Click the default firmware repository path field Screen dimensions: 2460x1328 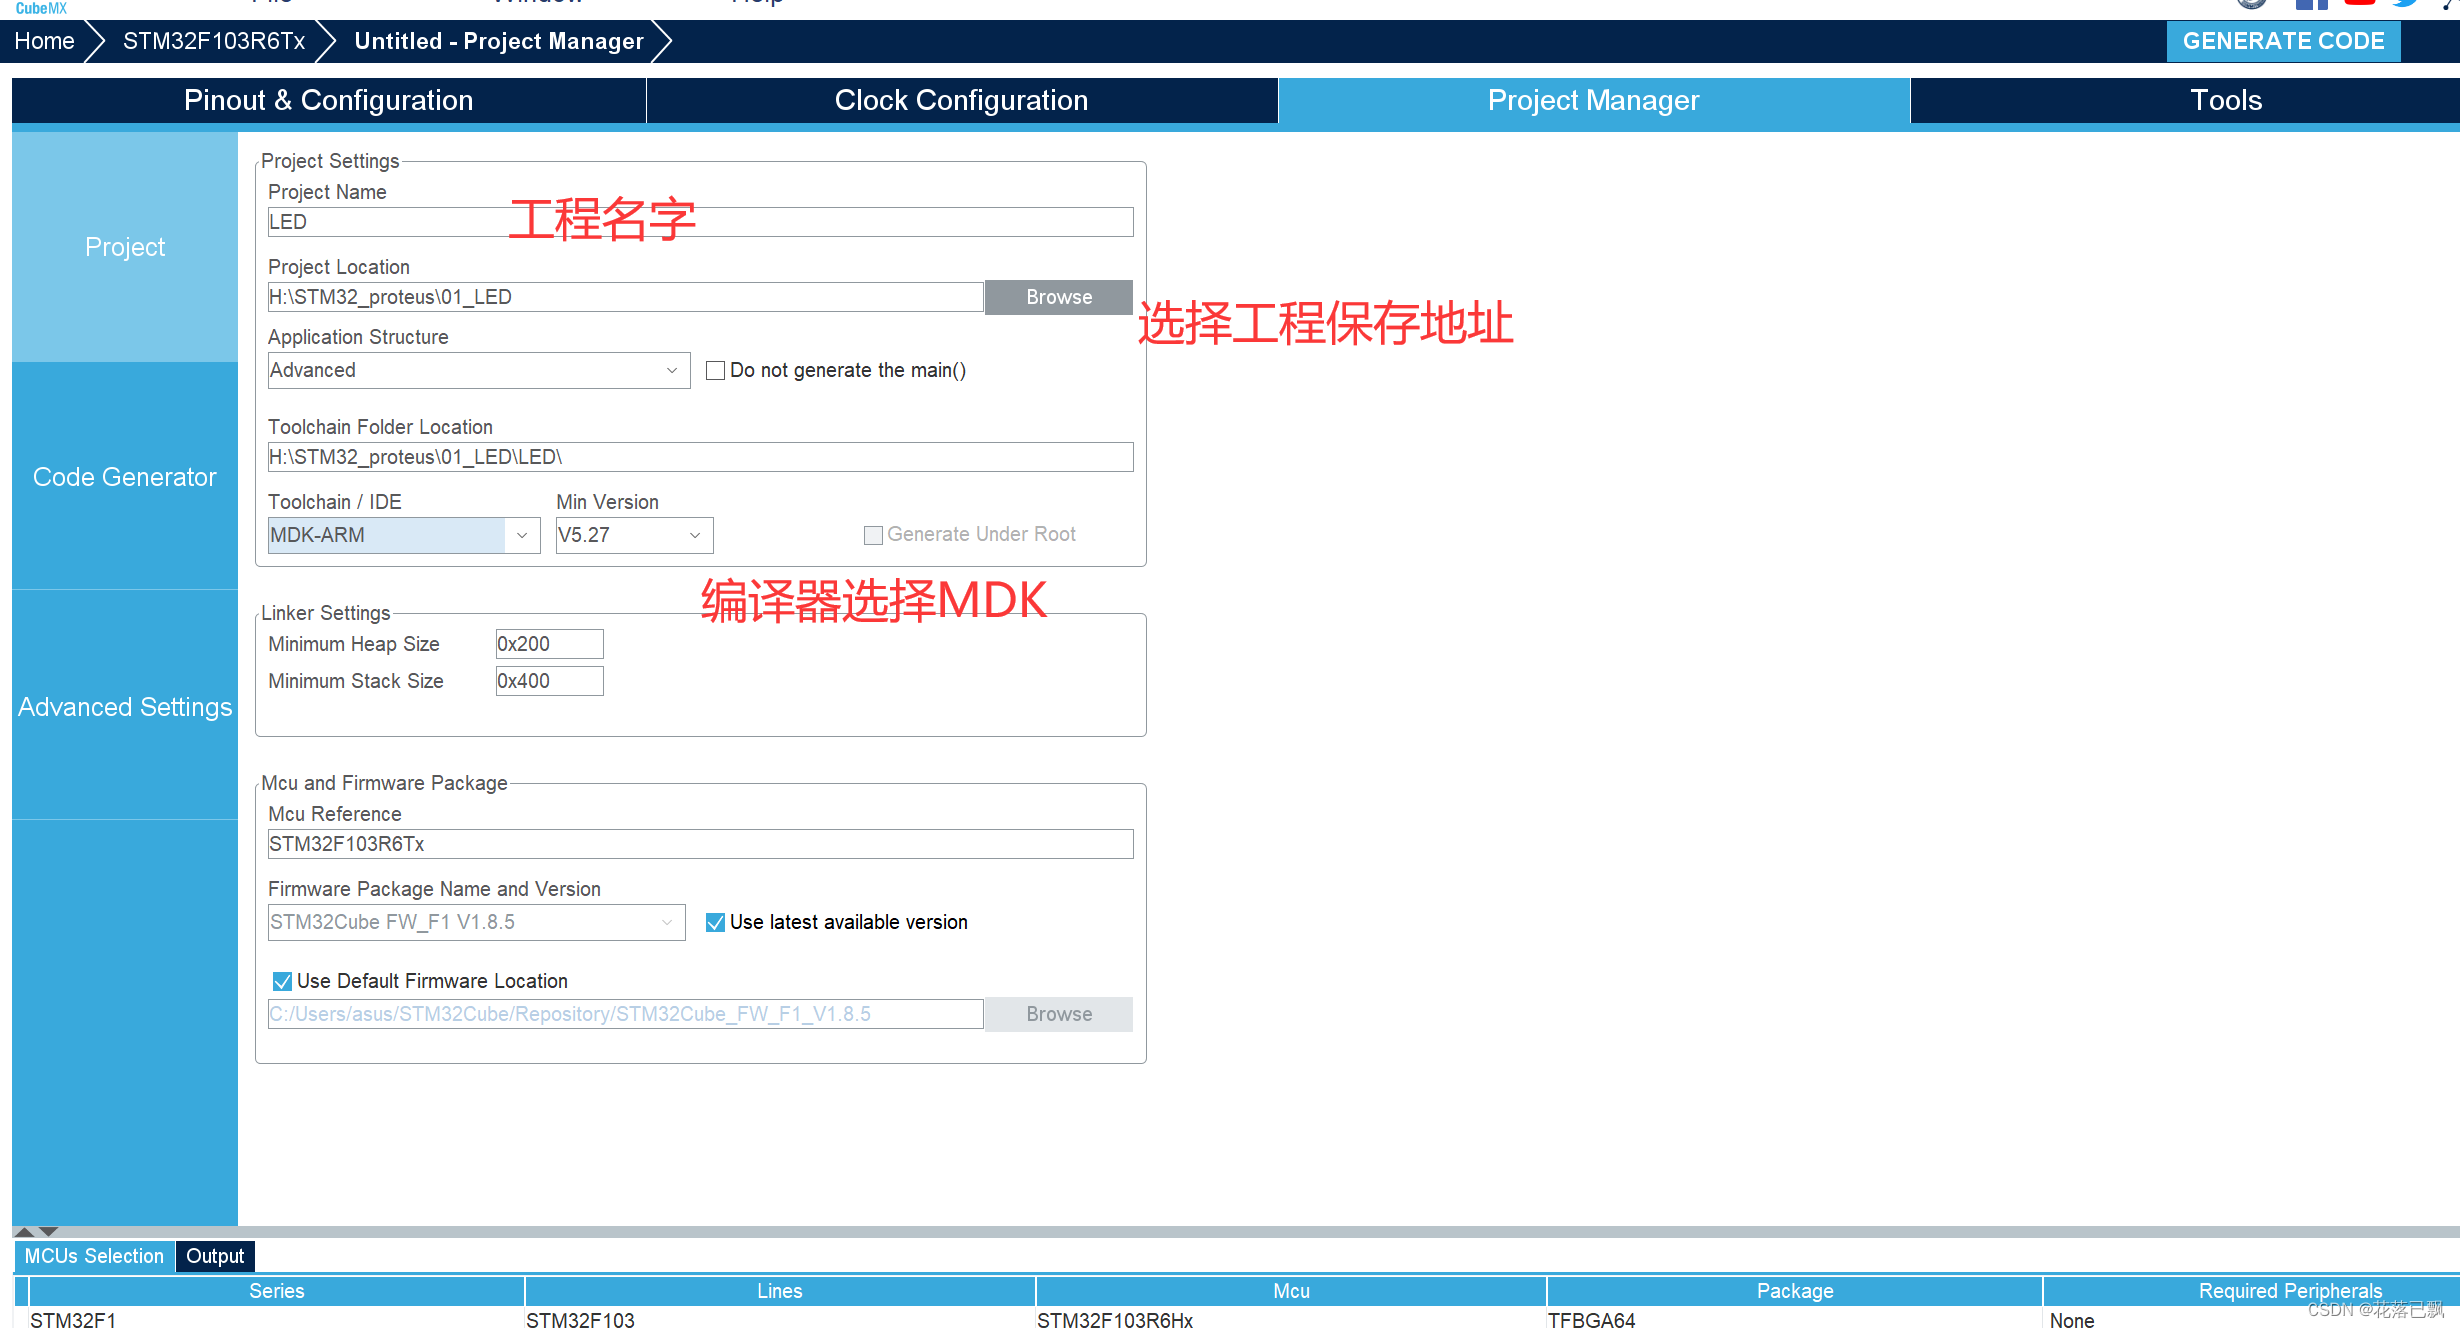coord(626,1014)
